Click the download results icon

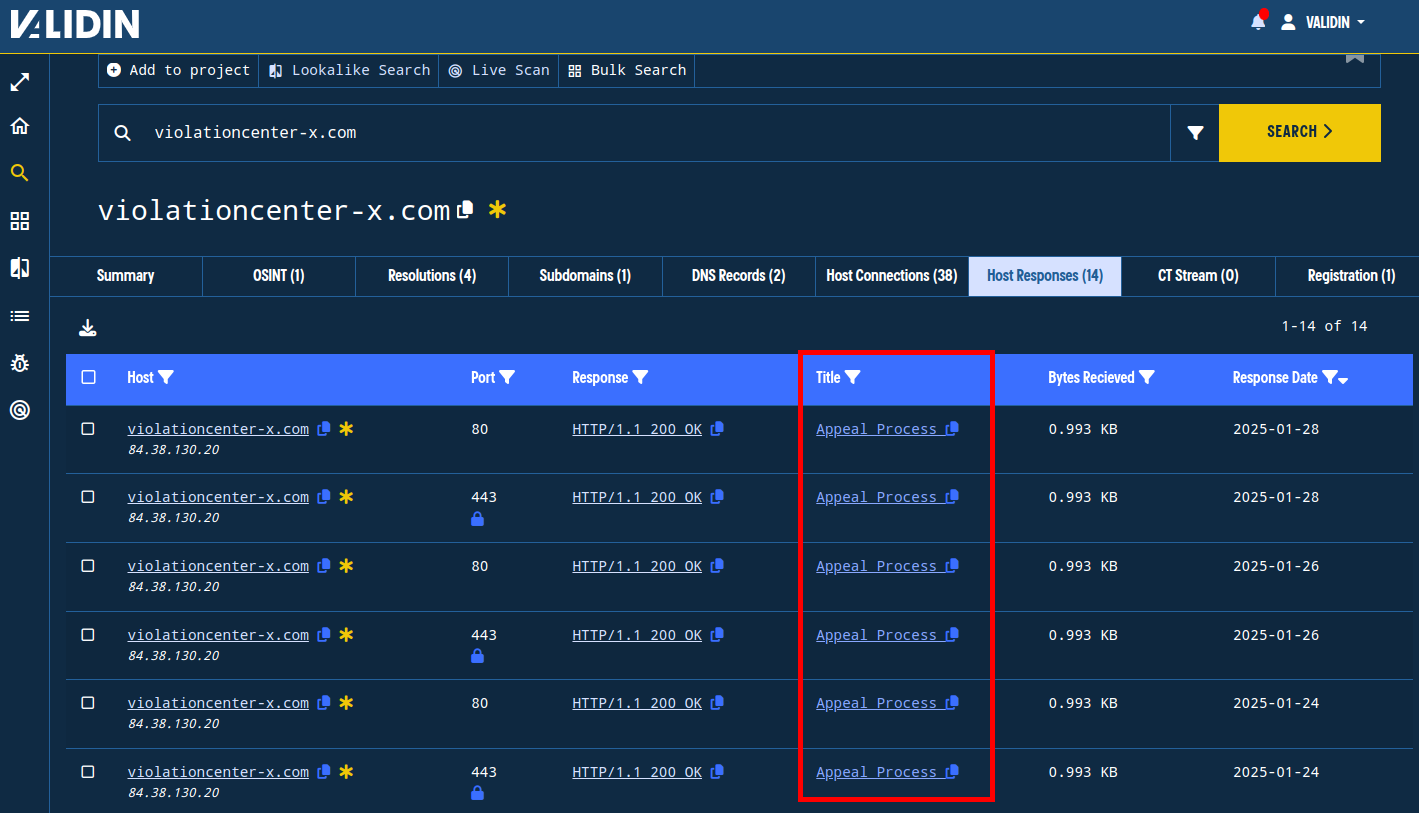[x=88, y=327]
